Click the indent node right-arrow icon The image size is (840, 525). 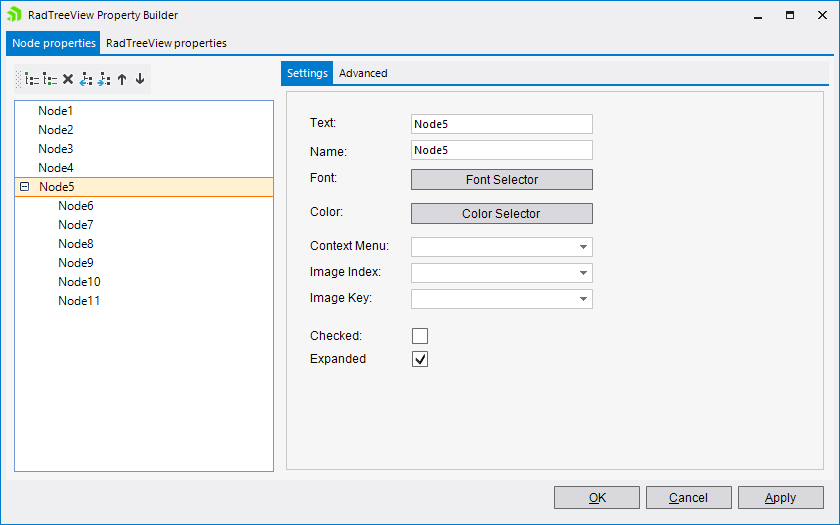coord(104,79)
